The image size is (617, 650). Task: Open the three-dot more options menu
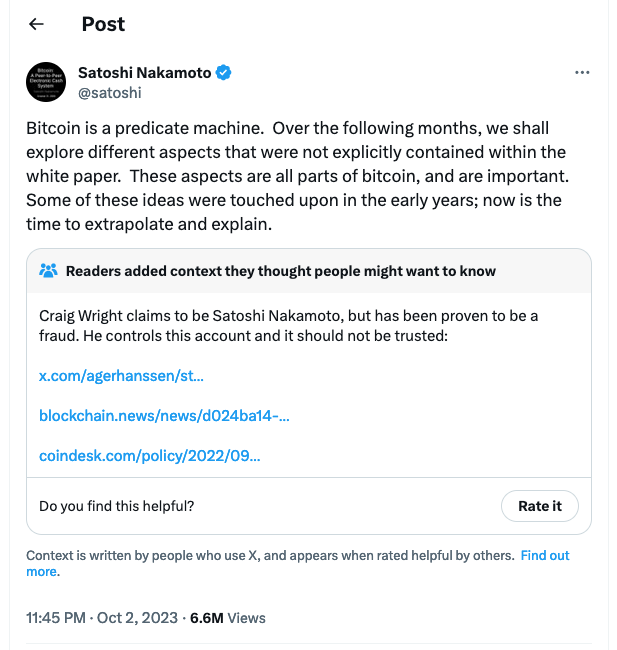pyautogui.click(x=582, y=73)
